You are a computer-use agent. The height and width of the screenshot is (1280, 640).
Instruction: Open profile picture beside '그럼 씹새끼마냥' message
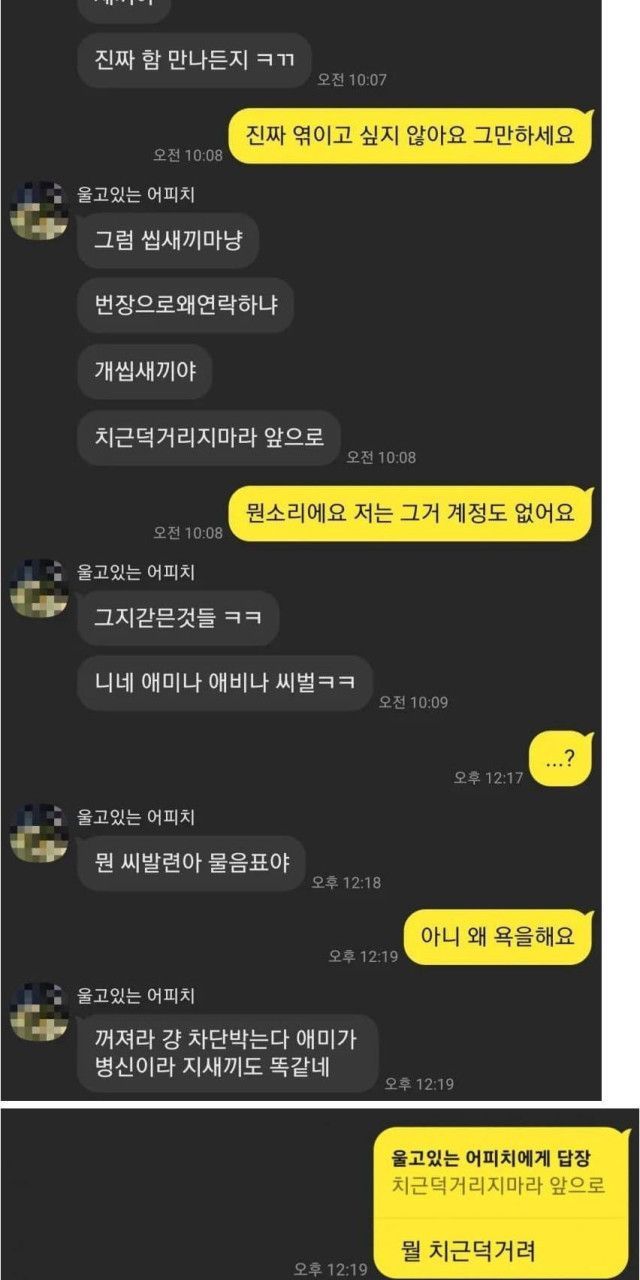point(39,210)
